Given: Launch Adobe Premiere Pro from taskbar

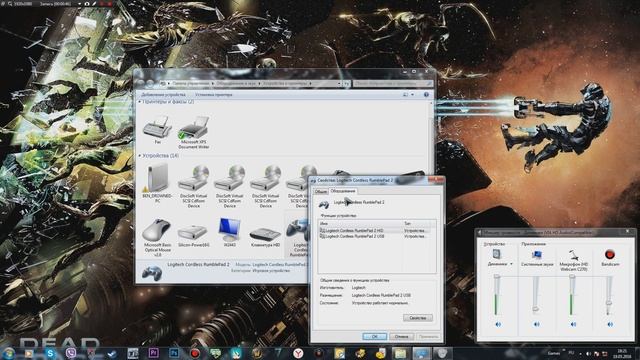Looking at the screenshot, I should [x=153, y=353].
